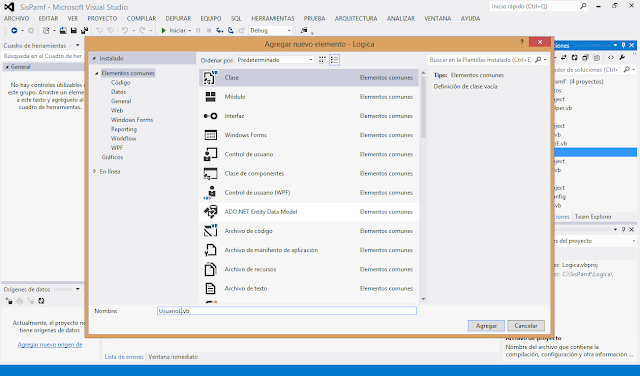The width and height of the screenshot is (640, 376).
Task: Click Save All in main toolbar
Action: click(84, 31)
